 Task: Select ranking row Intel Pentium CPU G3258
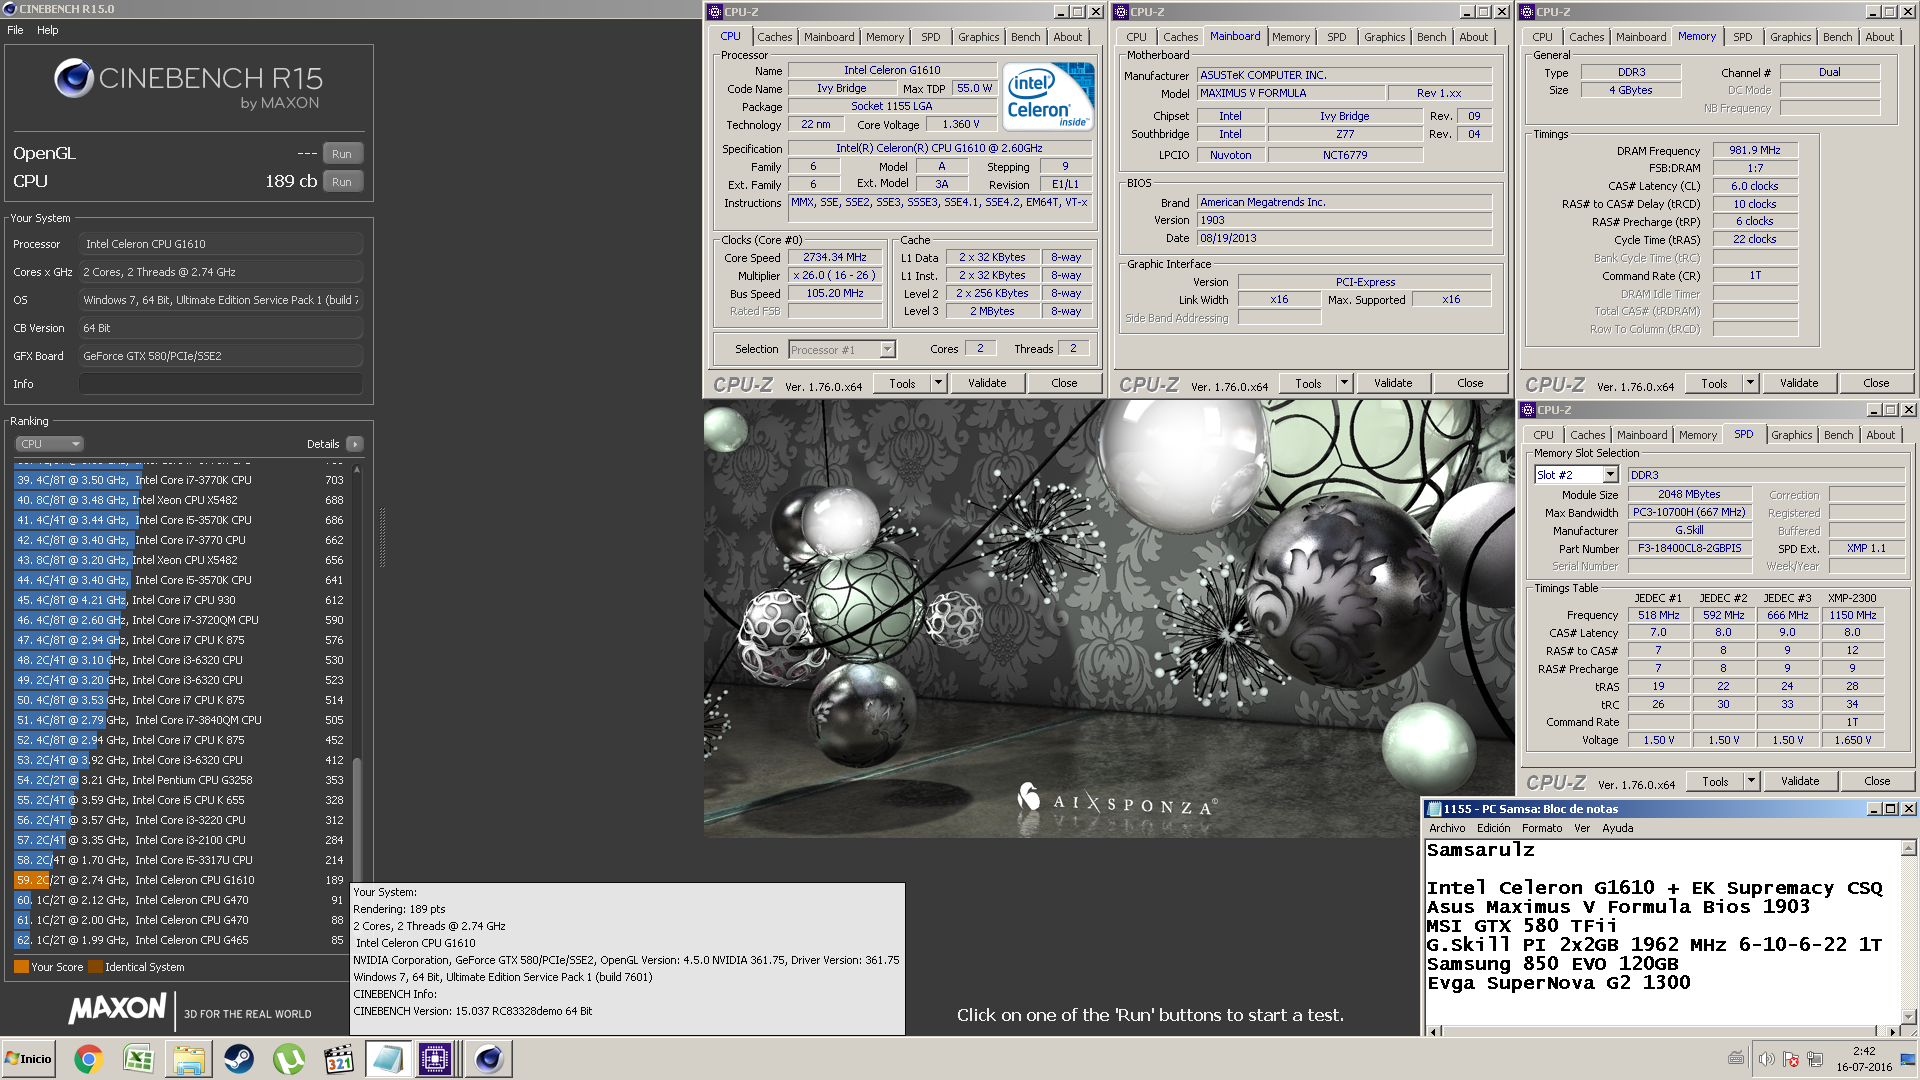(x=180, y=780)
